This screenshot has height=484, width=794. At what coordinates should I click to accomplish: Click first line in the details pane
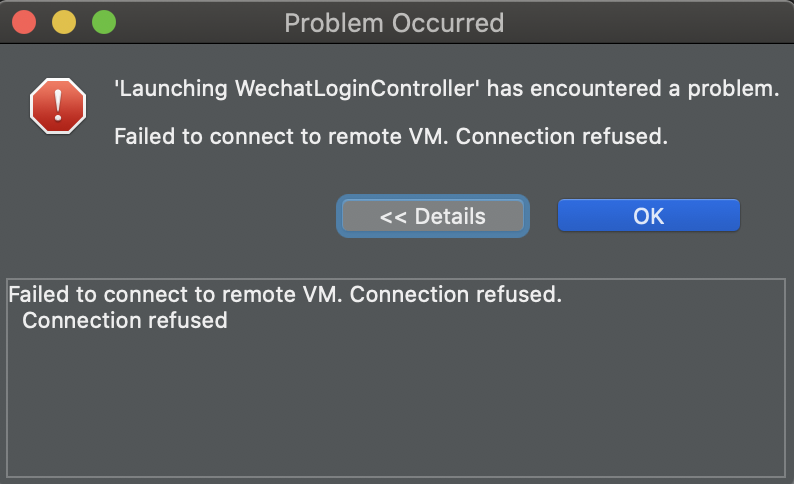[x=285, y=295]
